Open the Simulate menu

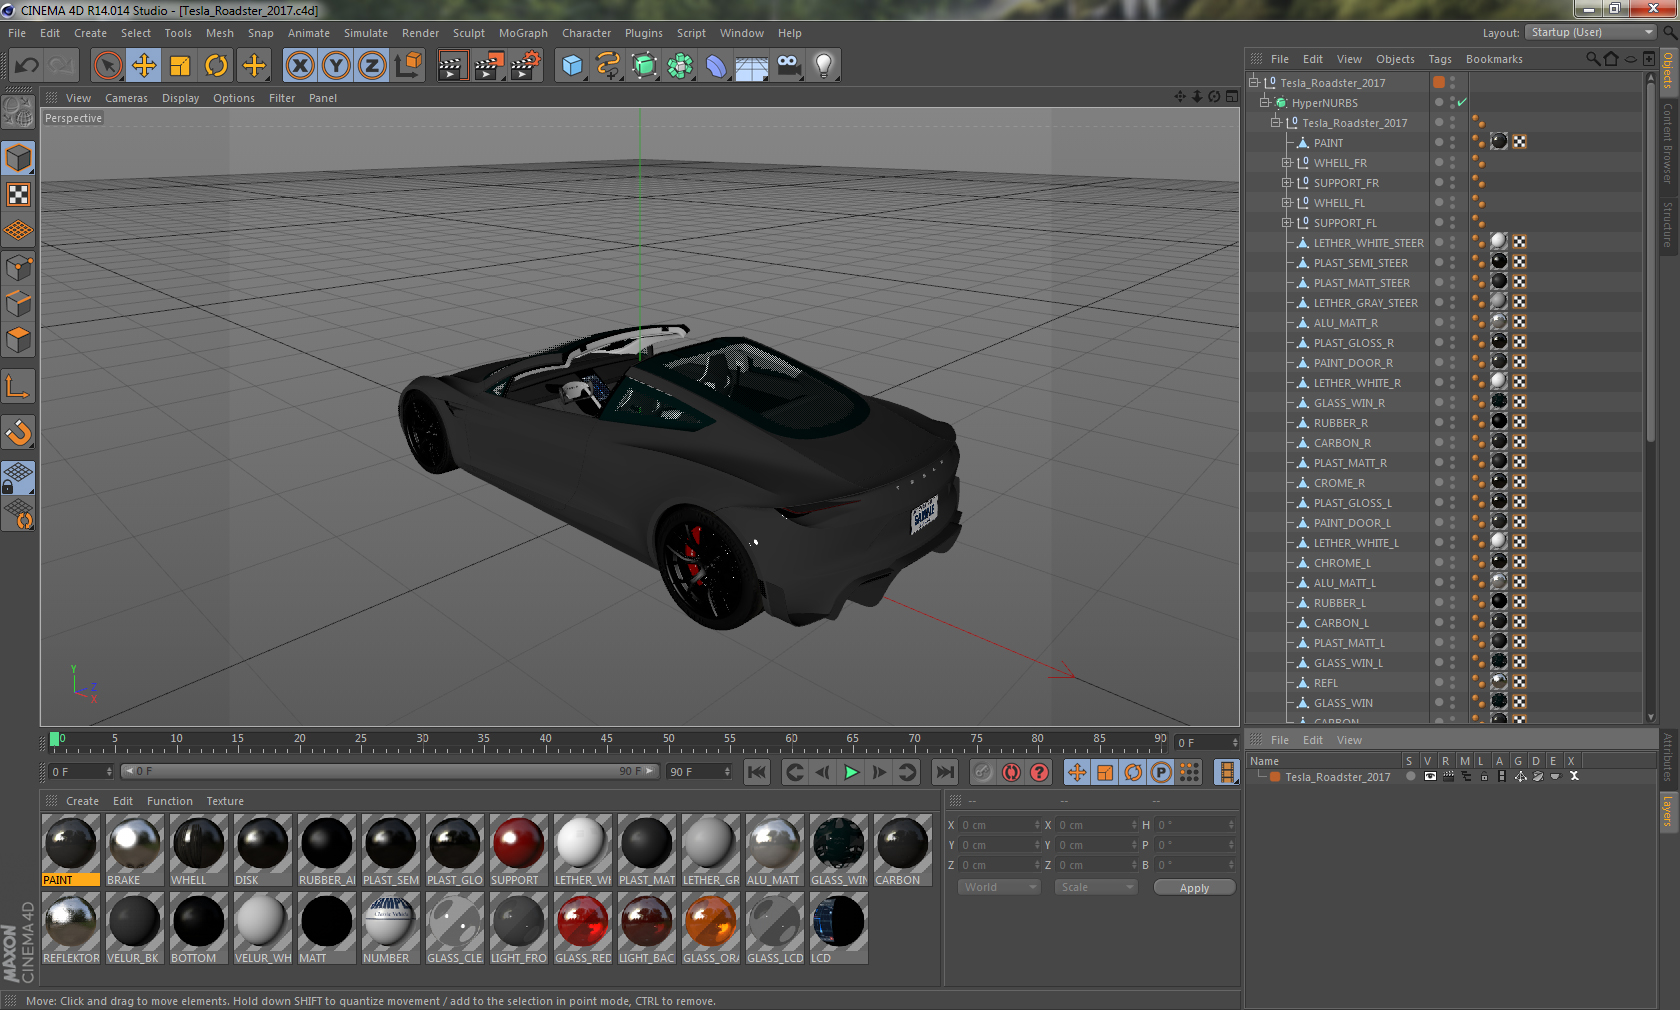tap(366, 33)
